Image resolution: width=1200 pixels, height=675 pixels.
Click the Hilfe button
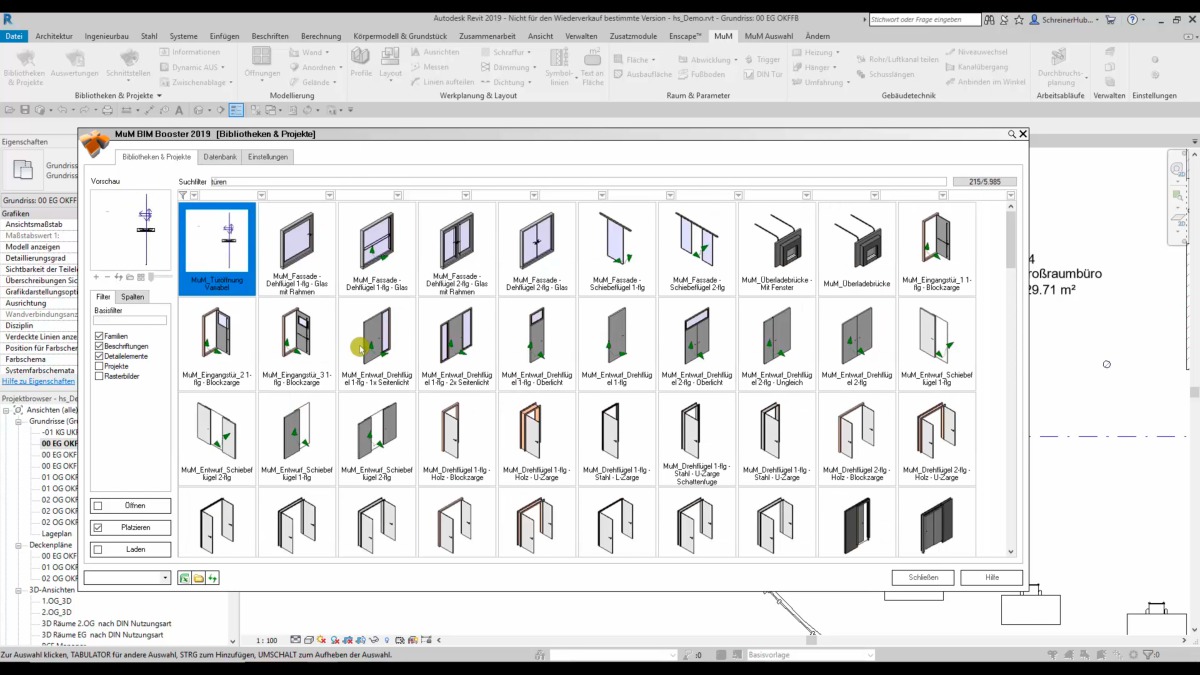click(x=991, y=578)
